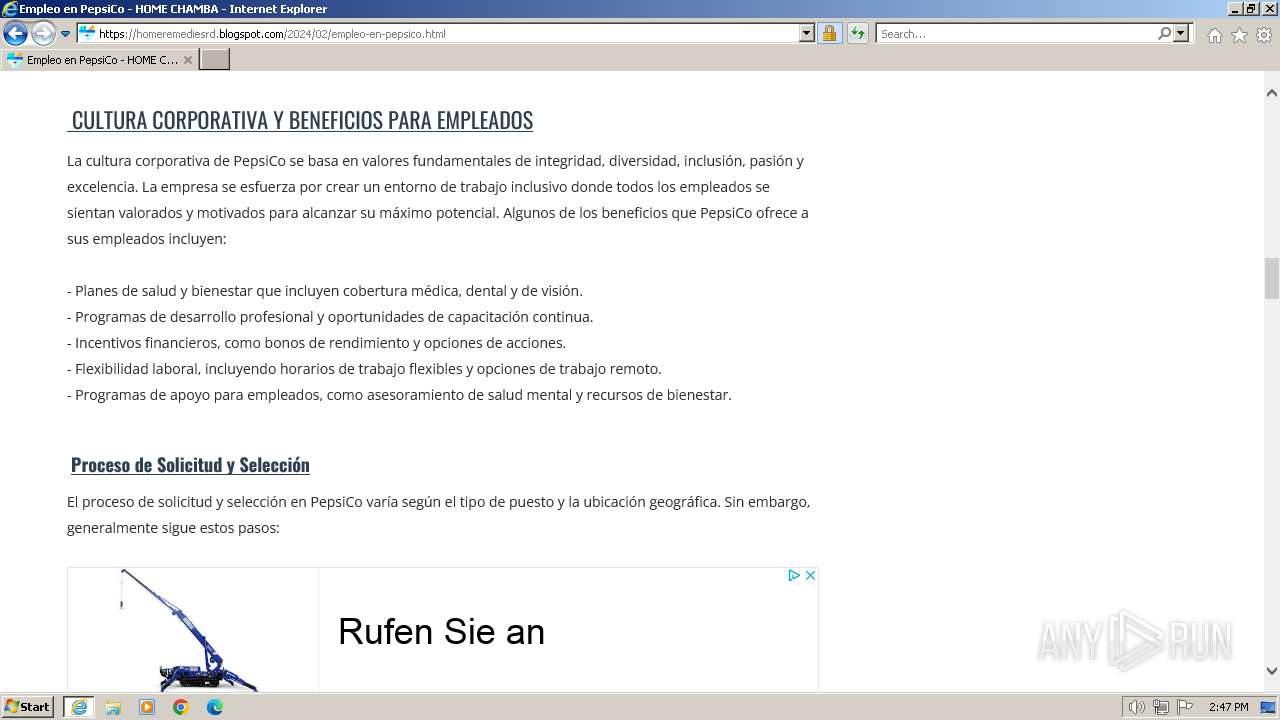The image size is (1280, 720).
Task: Expand the address bar autocomplete dropdown
Action: point(807,34)
